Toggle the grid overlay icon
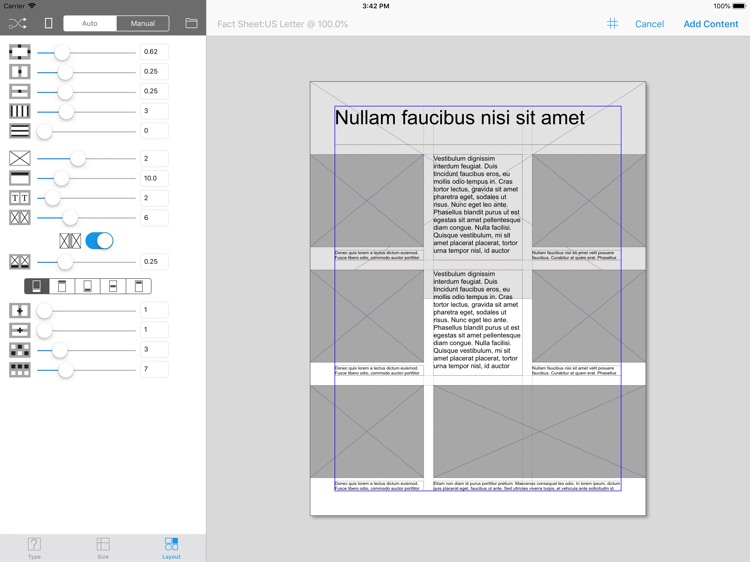The image size is (750, 562). (x=612, y=23)
